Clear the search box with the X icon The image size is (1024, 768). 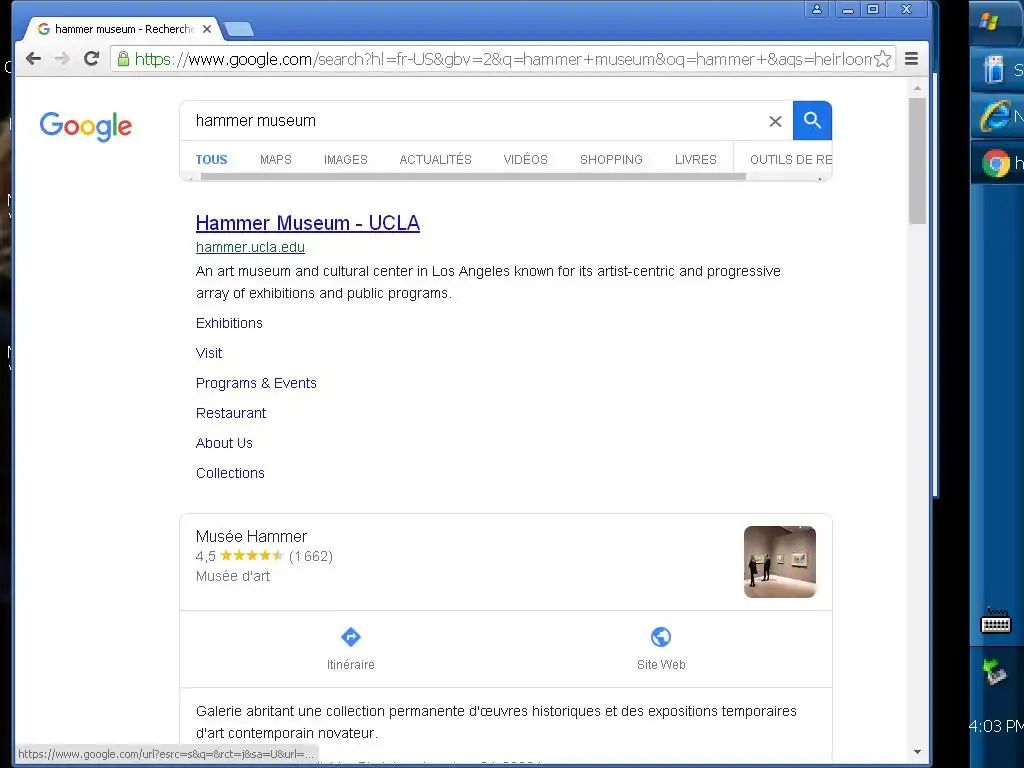pos(775,121)
